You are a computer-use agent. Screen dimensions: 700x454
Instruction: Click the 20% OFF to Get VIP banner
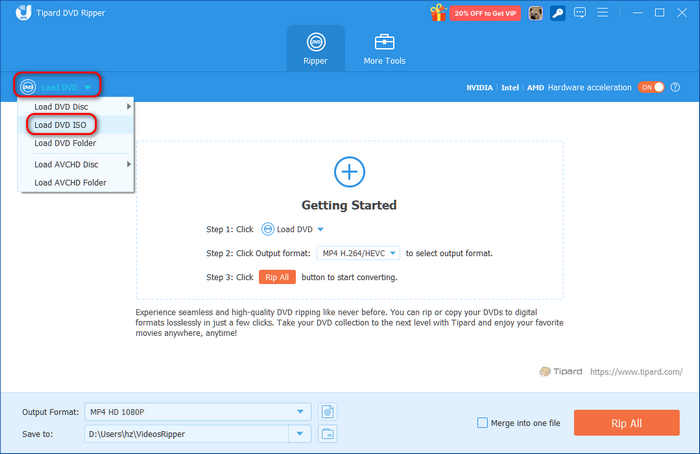point(485,13)
